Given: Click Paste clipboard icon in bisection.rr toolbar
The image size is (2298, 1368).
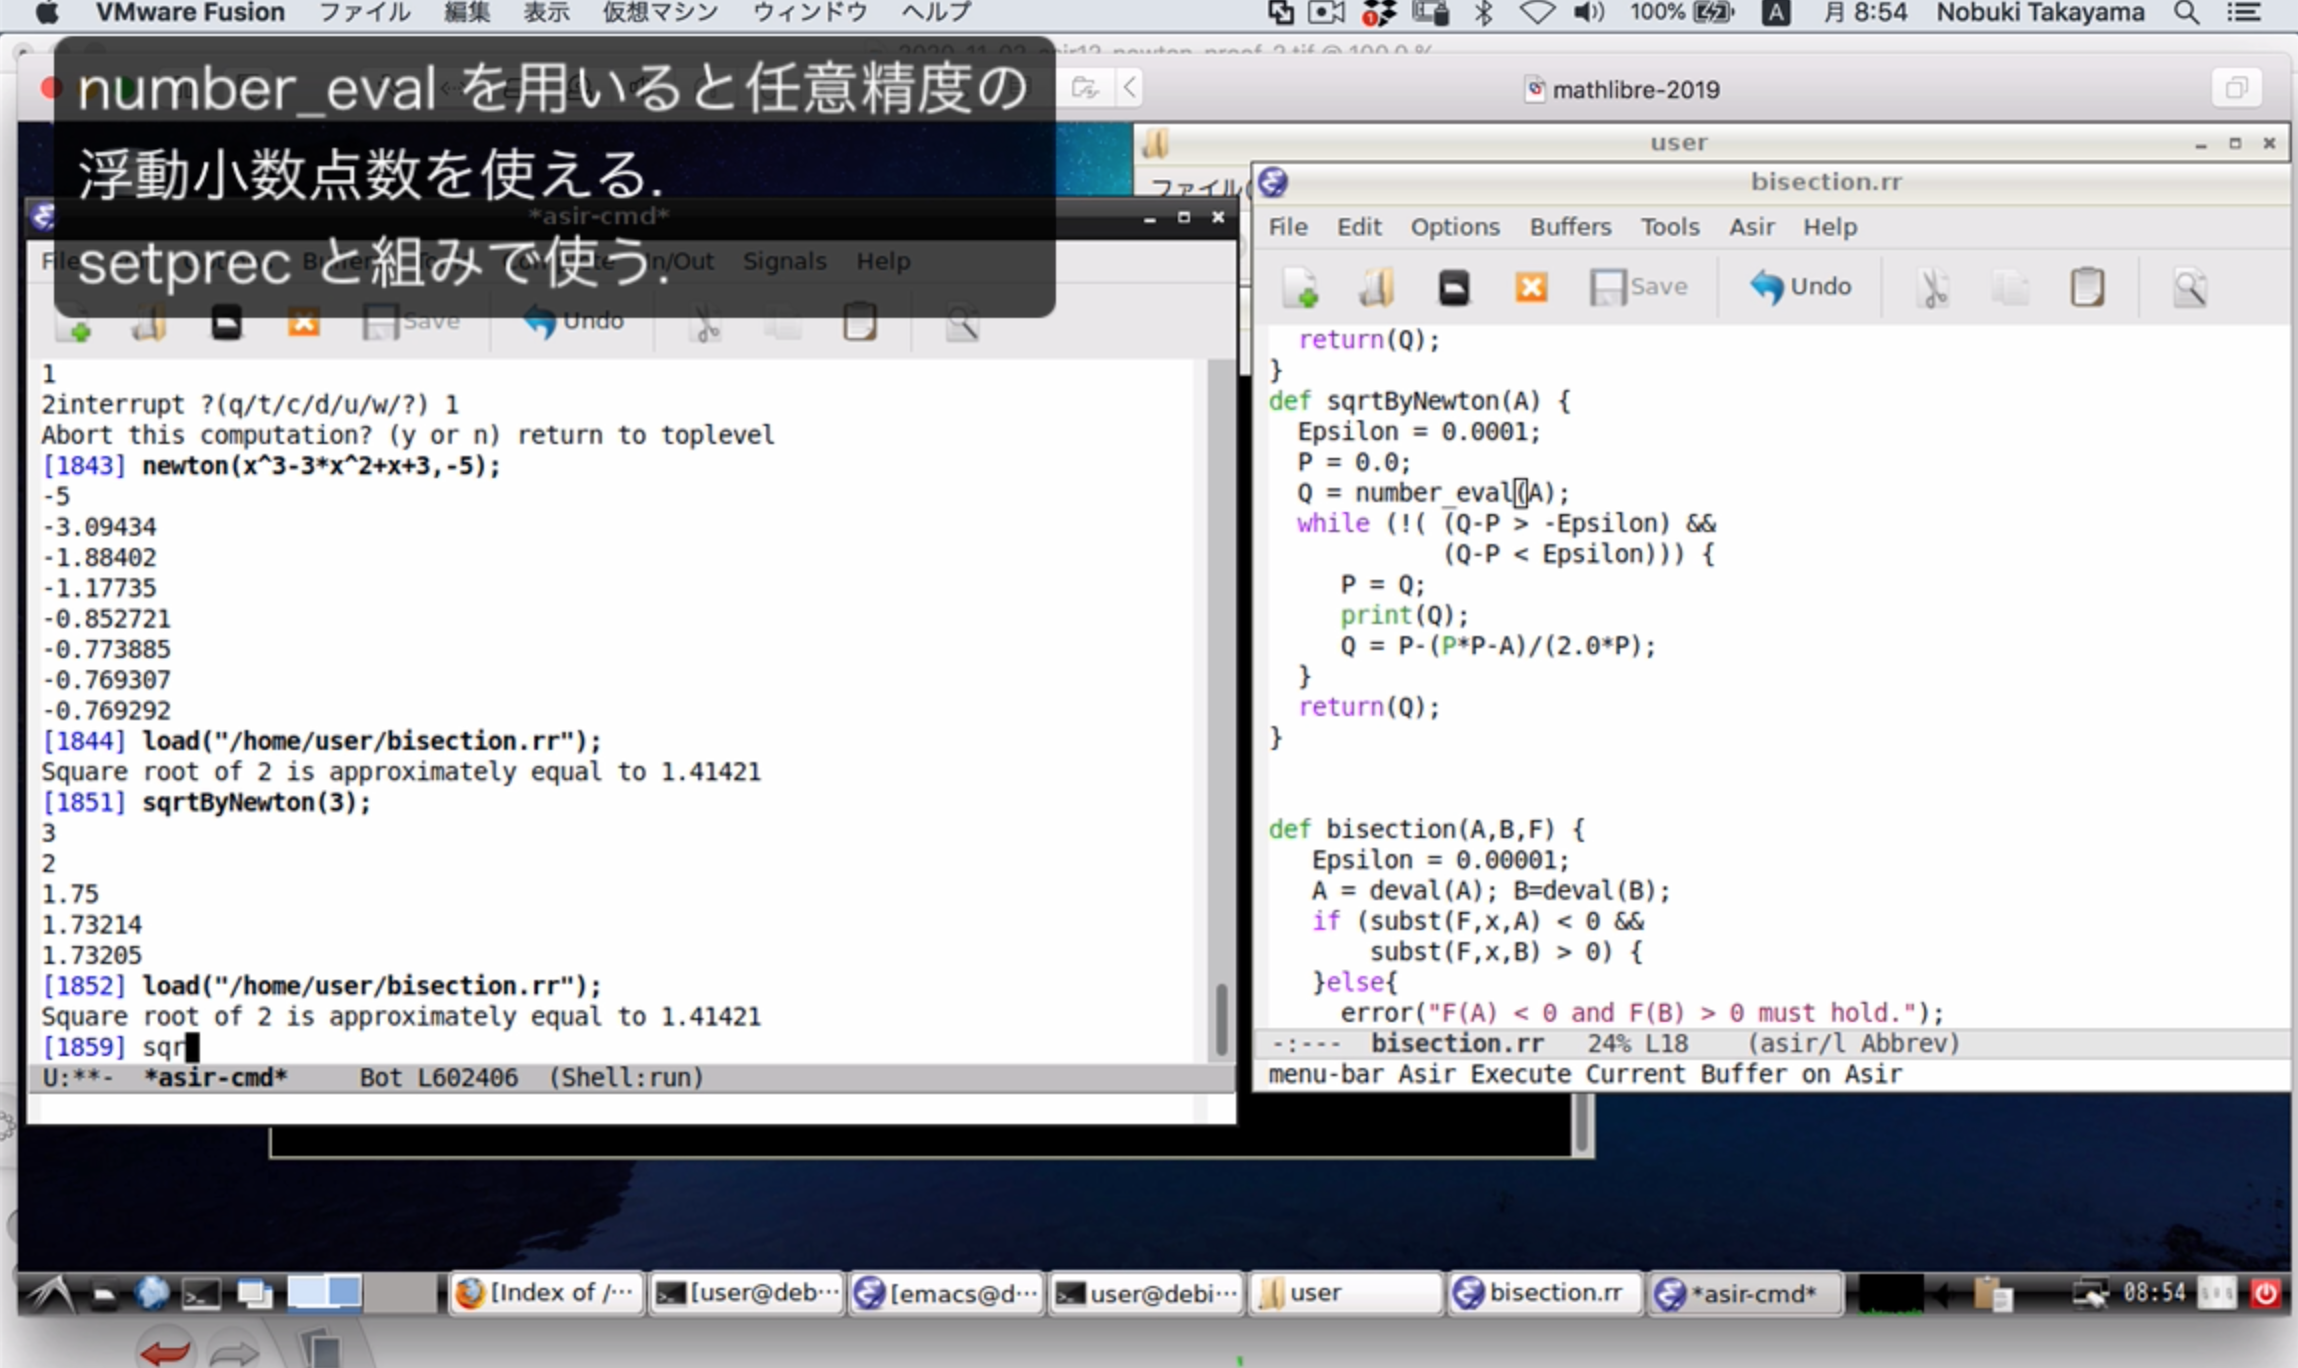Looking at the screenshot, I should (2087, 288).
